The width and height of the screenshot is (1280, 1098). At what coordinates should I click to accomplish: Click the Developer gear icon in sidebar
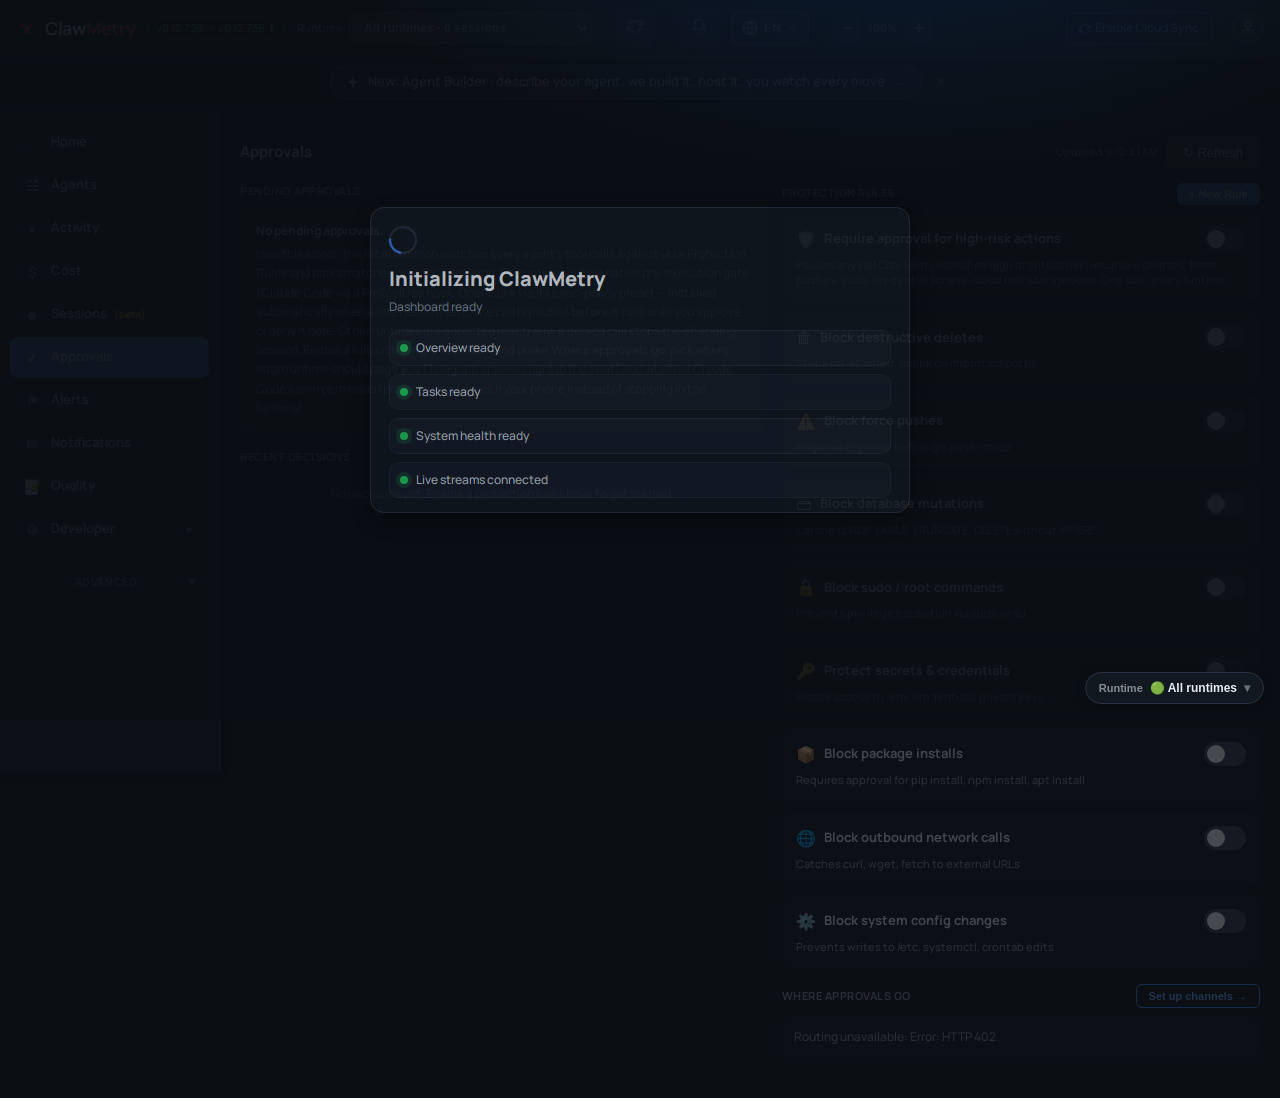click(32, 529)
